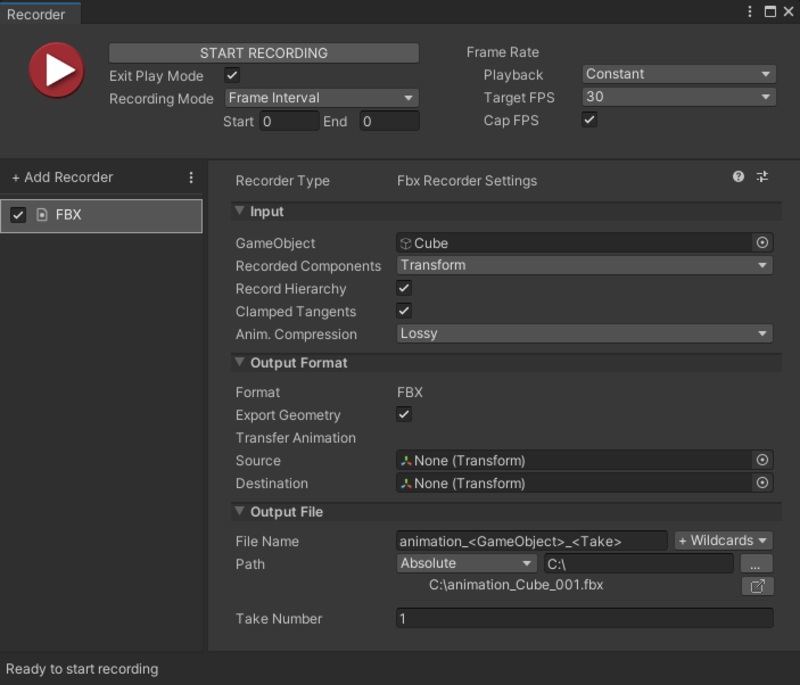Click the Take Number input field
Image resolution: width=800 pixels, height=685 pixels.
584,619
